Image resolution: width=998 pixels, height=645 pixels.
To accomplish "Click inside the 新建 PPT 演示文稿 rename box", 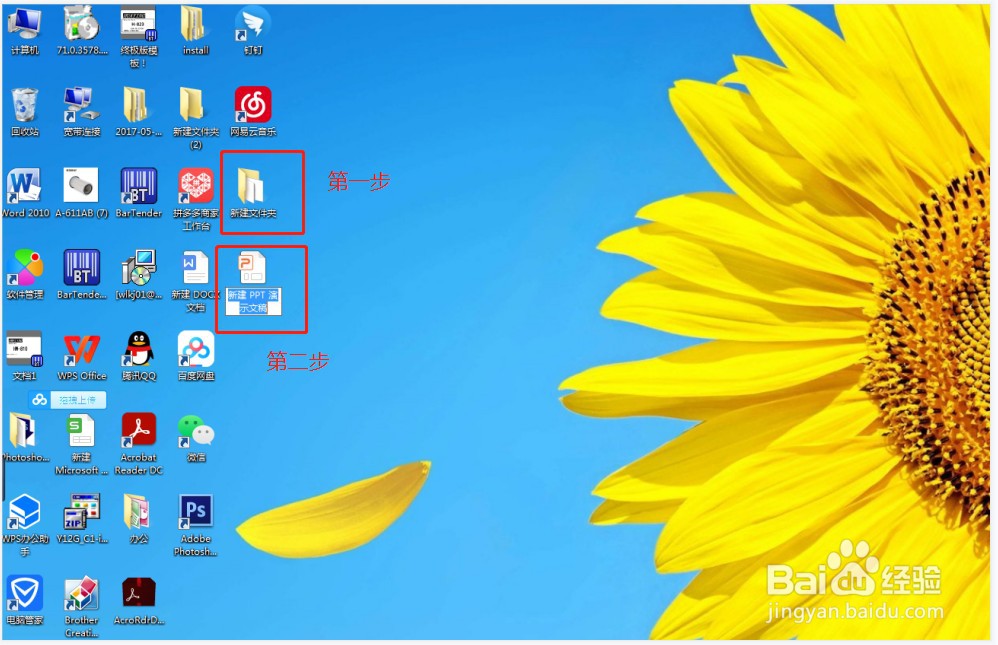I will [253, 302].
